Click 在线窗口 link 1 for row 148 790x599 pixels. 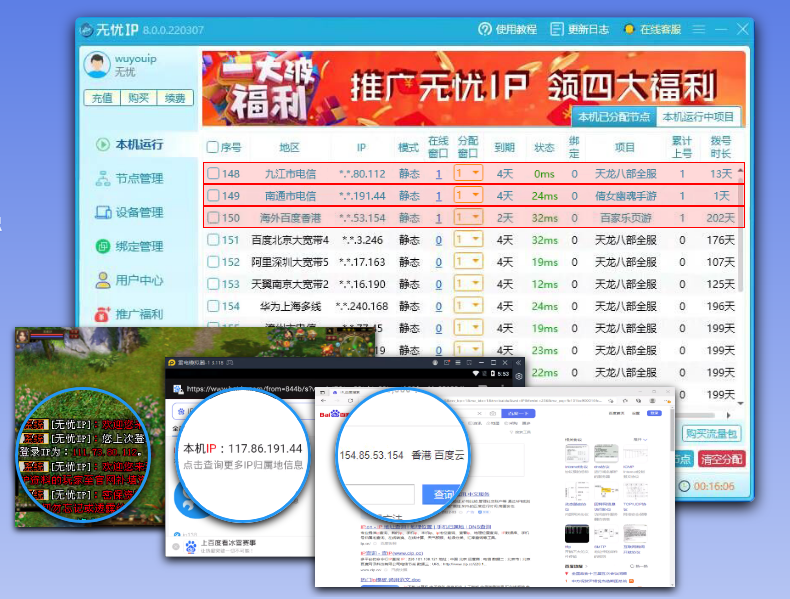click(x=439, y=174)
